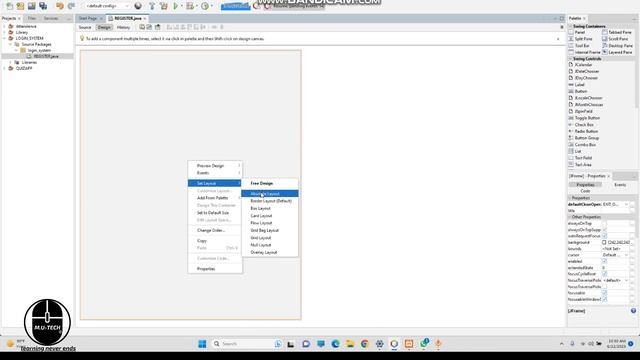Click the Build Project hammer icon

coord(152,6)
